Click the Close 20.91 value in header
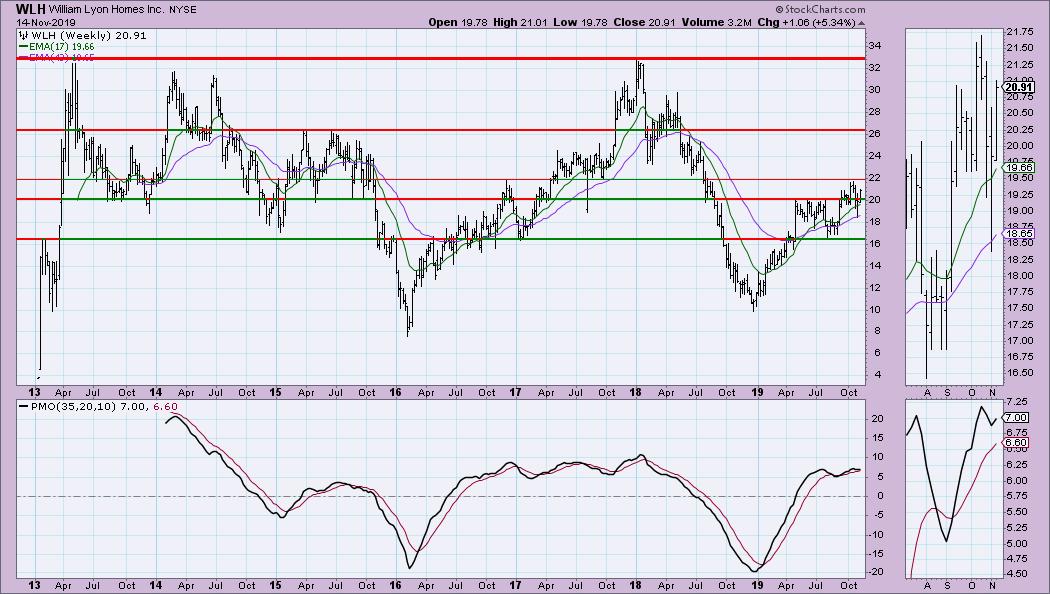The image size is (1050, 594). coord(643,22)
